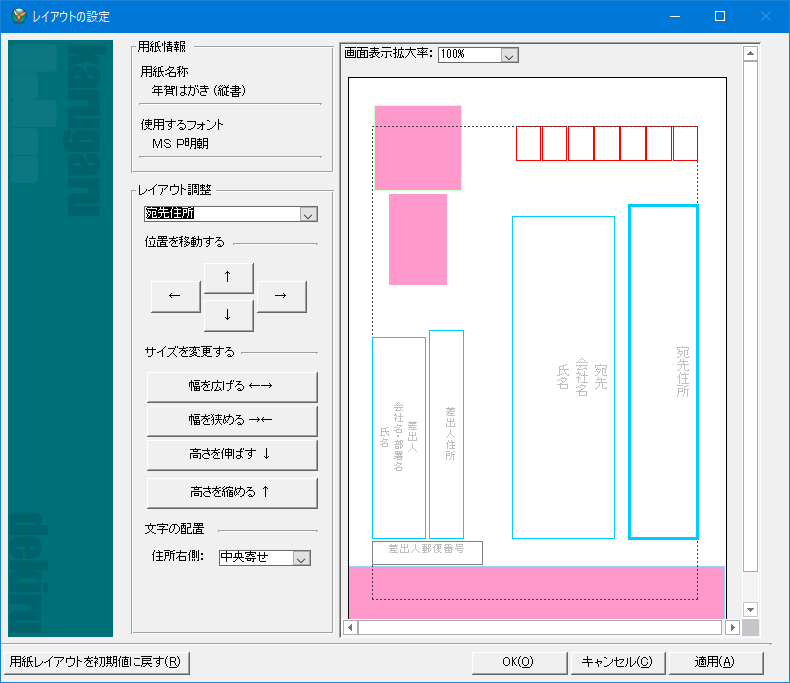Move selected item down with ↓ button
Image resolution: width=790 pixels, height=683 pixels.
(228, 315)
